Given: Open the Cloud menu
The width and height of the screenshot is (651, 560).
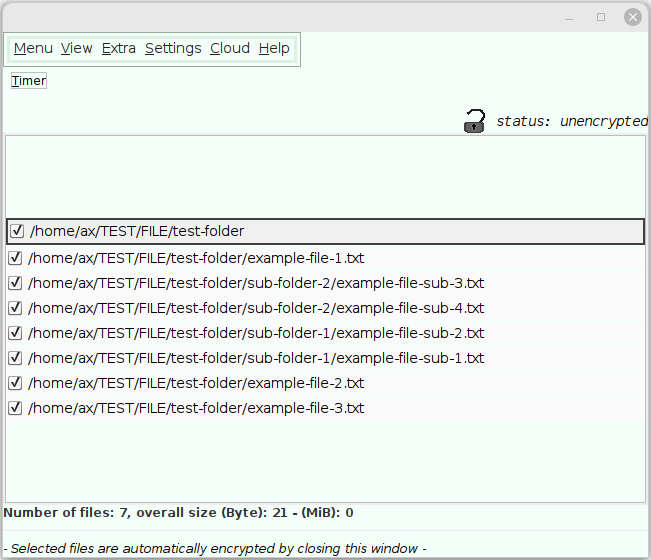Looking at the screenshot, I should pyautogui.click(x=230, y=48).
